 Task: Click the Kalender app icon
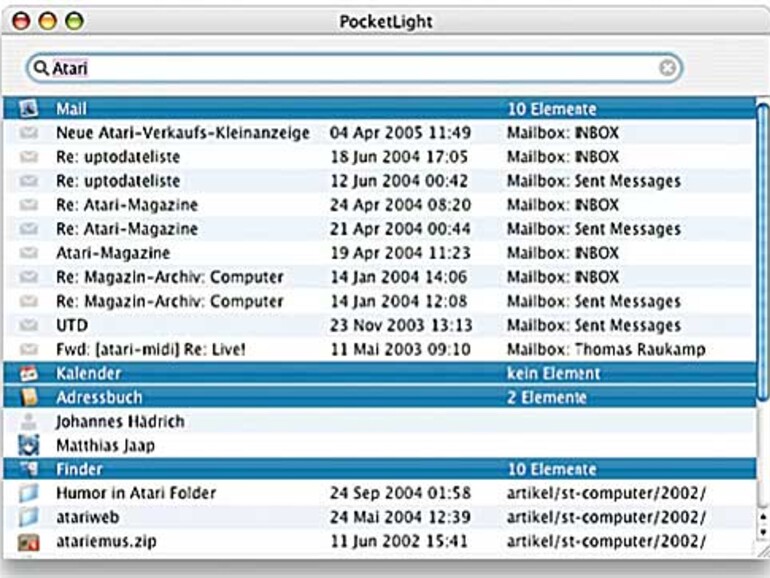point(28,374)
